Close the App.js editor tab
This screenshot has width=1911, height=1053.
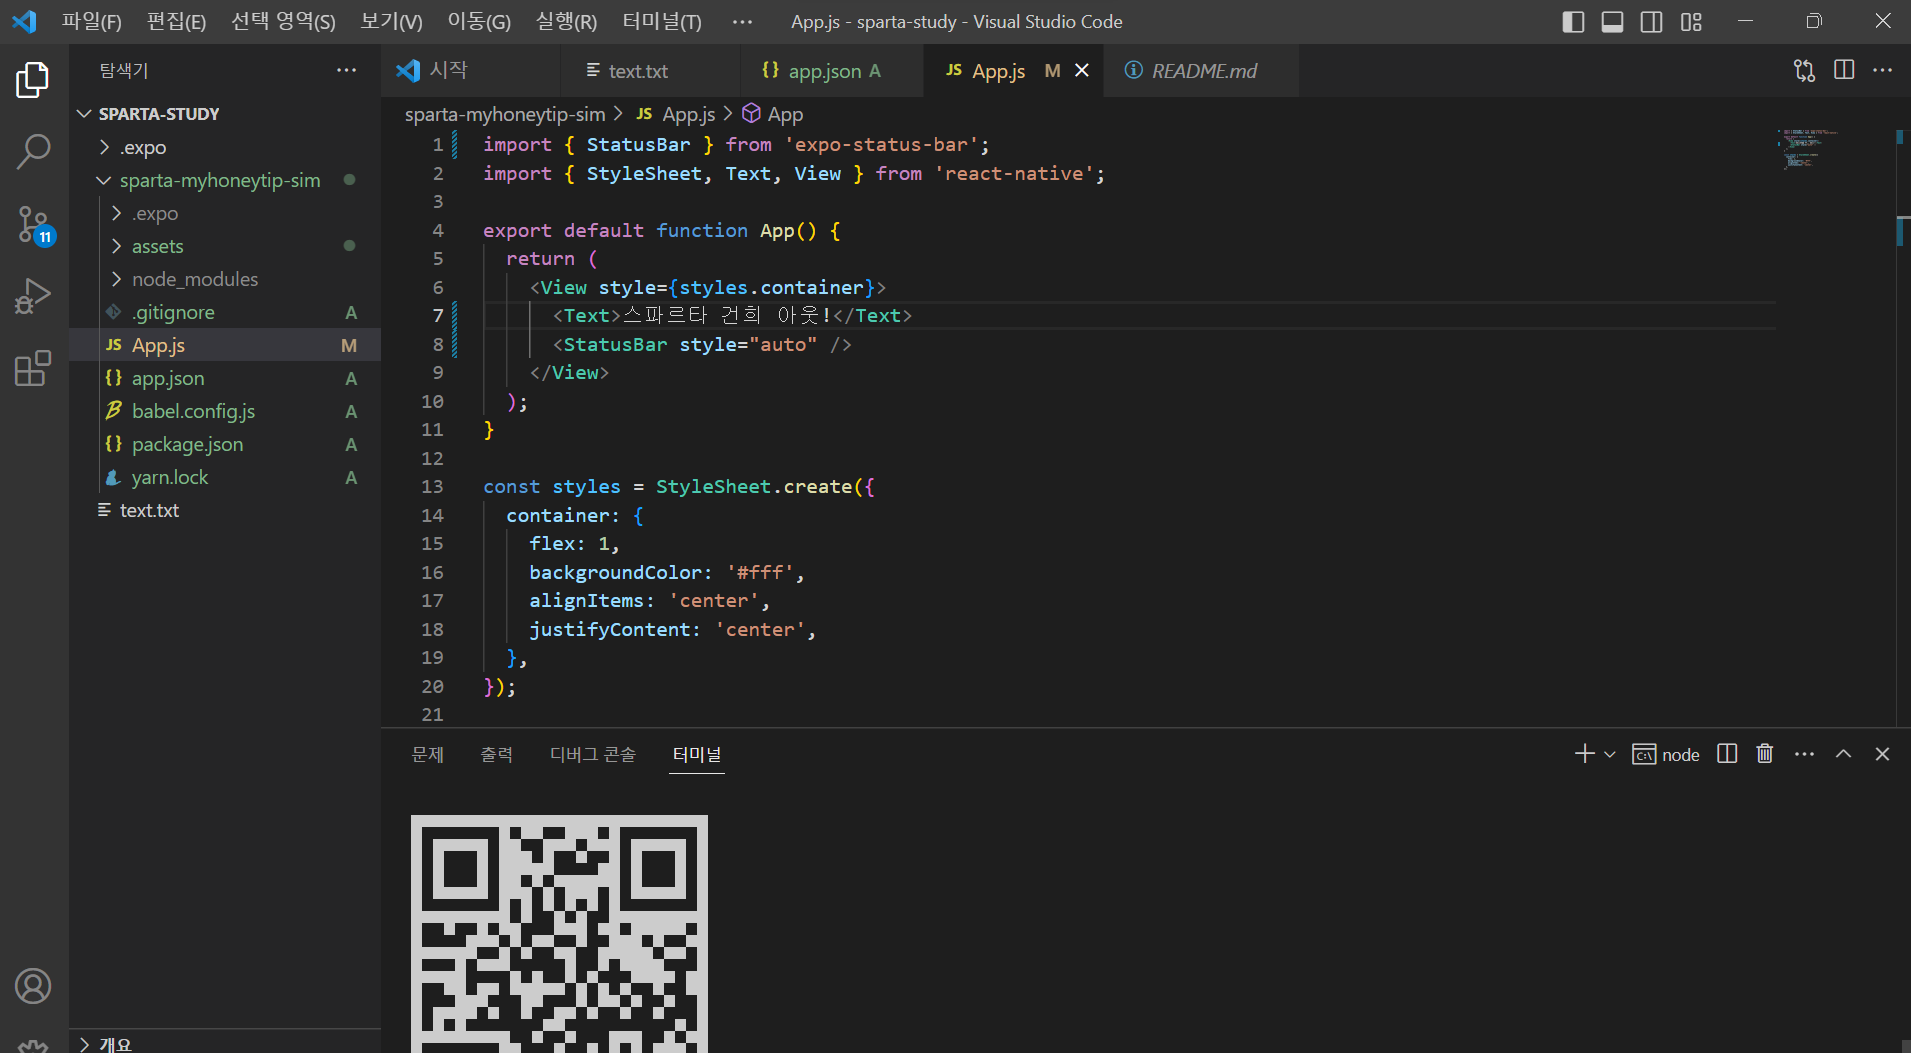pos(1082,70)
